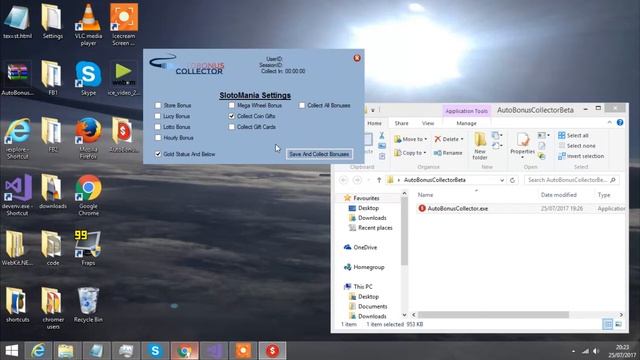
Task: Close the Bonus Collector settings window
Action: coord(357,58)
